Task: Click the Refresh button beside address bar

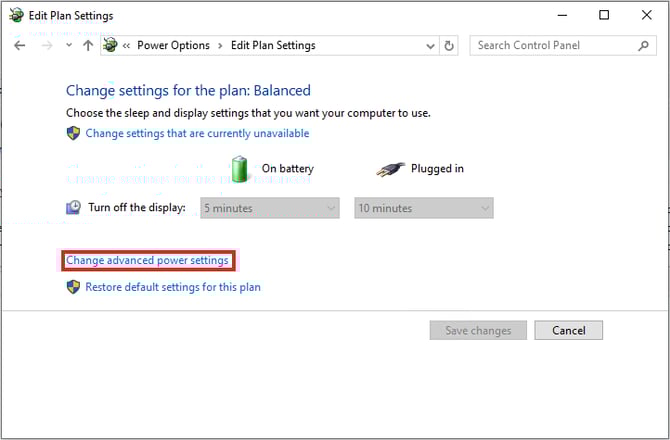Action: (x=450, y=46)
